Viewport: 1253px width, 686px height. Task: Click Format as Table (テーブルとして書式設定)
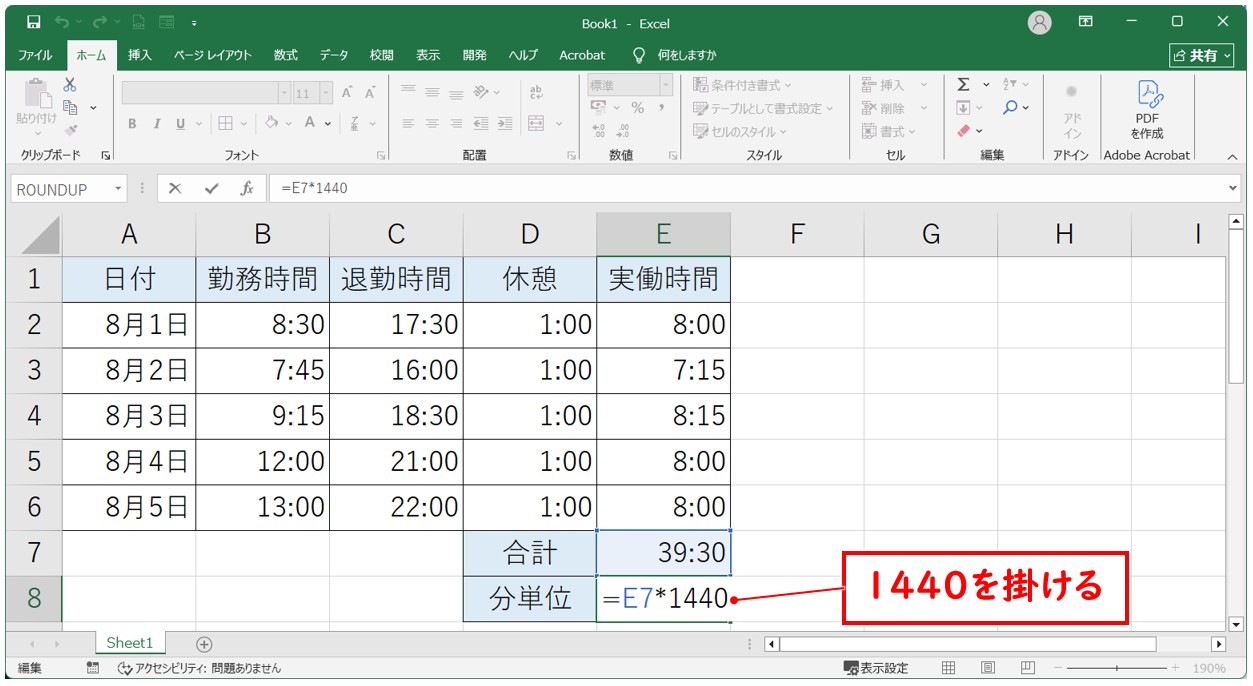pos(764,108)
